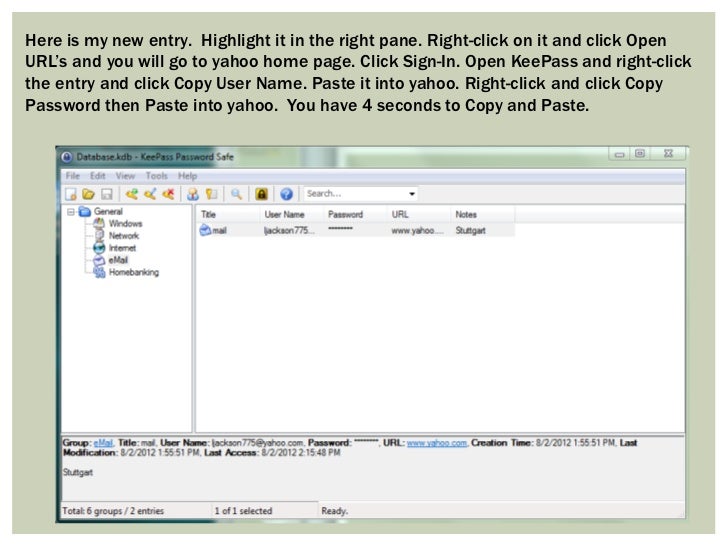Open the Help menu
This screenshot has height=546, width=728.
[x=188, y=176]
